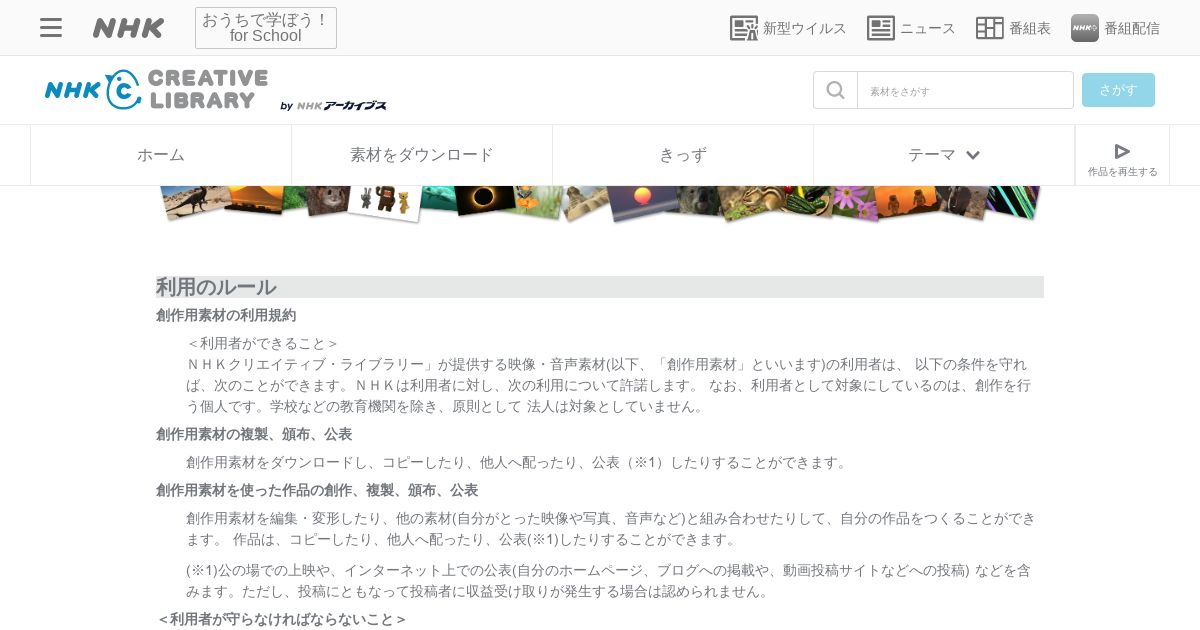Click the 利用のルール heading
The image size is (1200, 630).
pos(216,287)
